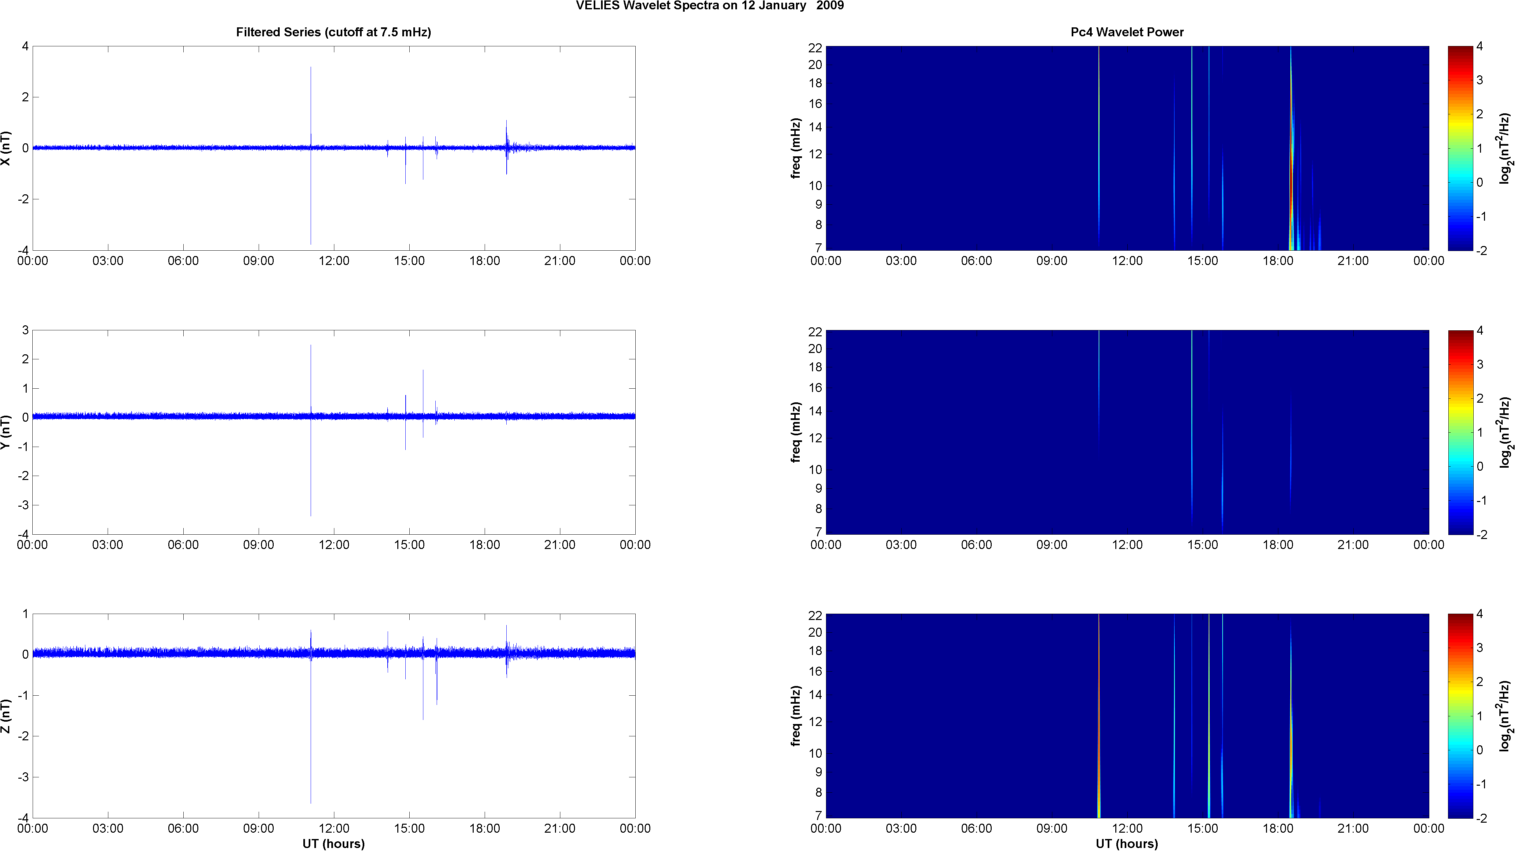This screenshot has width=1515, height=851.
Task: Click the log2(nT²/Hz) label beside the middle colorbar
Action: (x=1505, y=432)
